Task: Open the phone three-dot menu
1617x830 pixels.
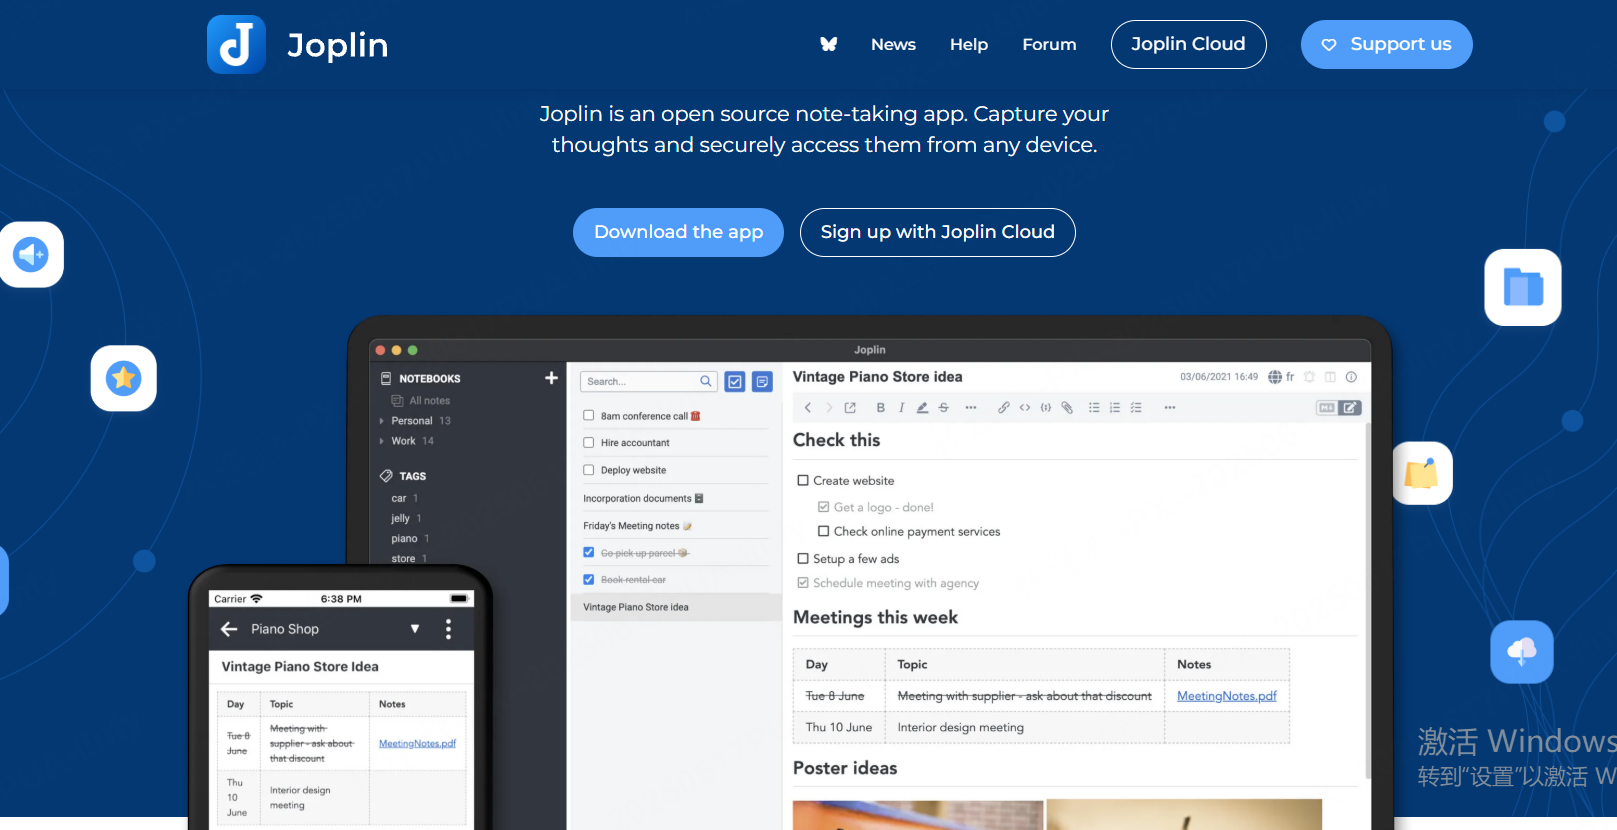Action: pos(448,629)
